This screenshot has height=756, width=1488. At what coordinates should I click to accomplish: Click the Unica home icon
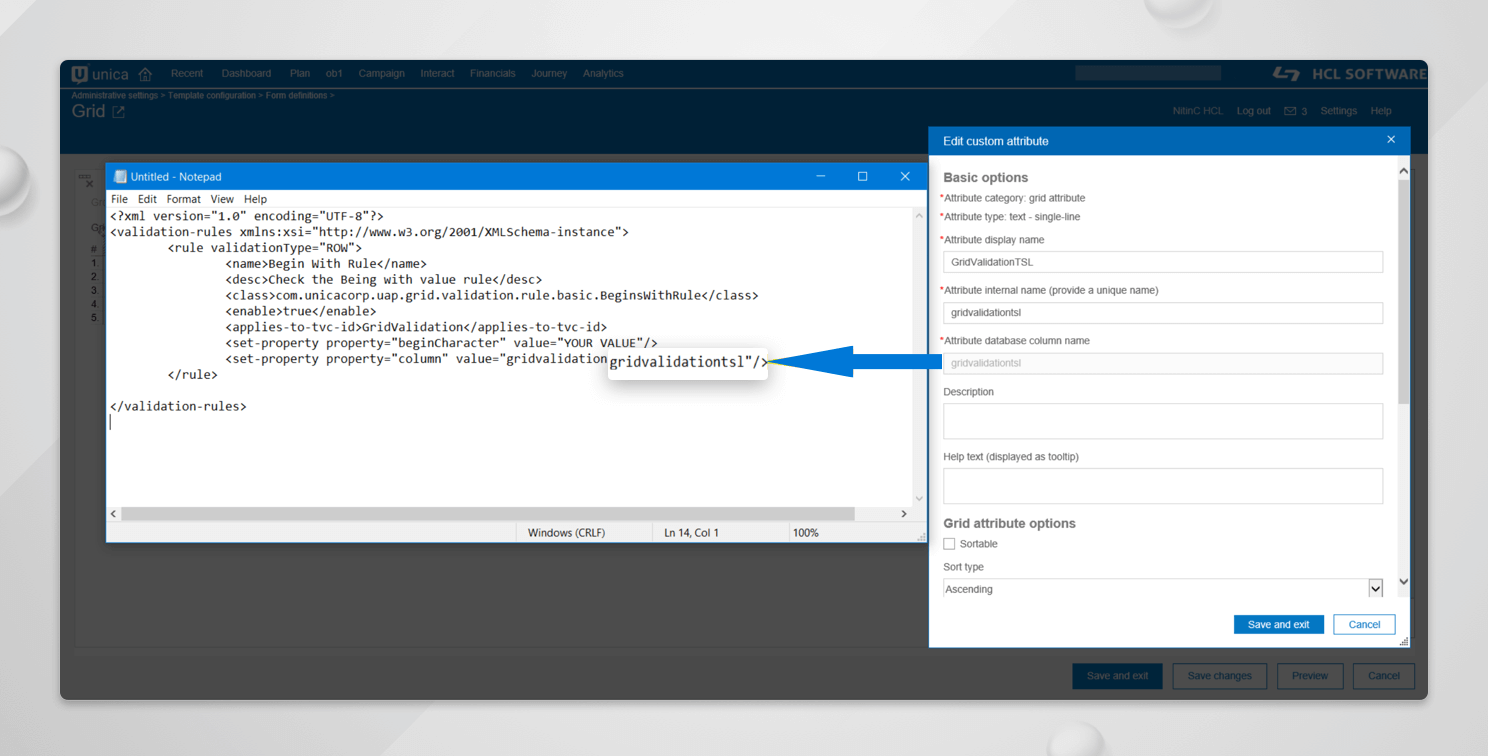[145, 73]
